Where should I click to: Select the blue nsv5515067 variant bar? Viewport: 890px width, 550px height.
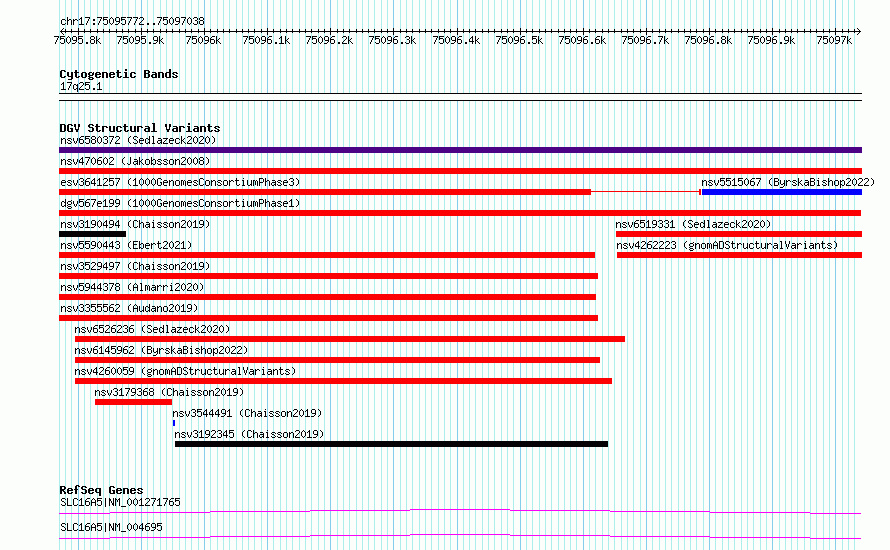(782, 192)
